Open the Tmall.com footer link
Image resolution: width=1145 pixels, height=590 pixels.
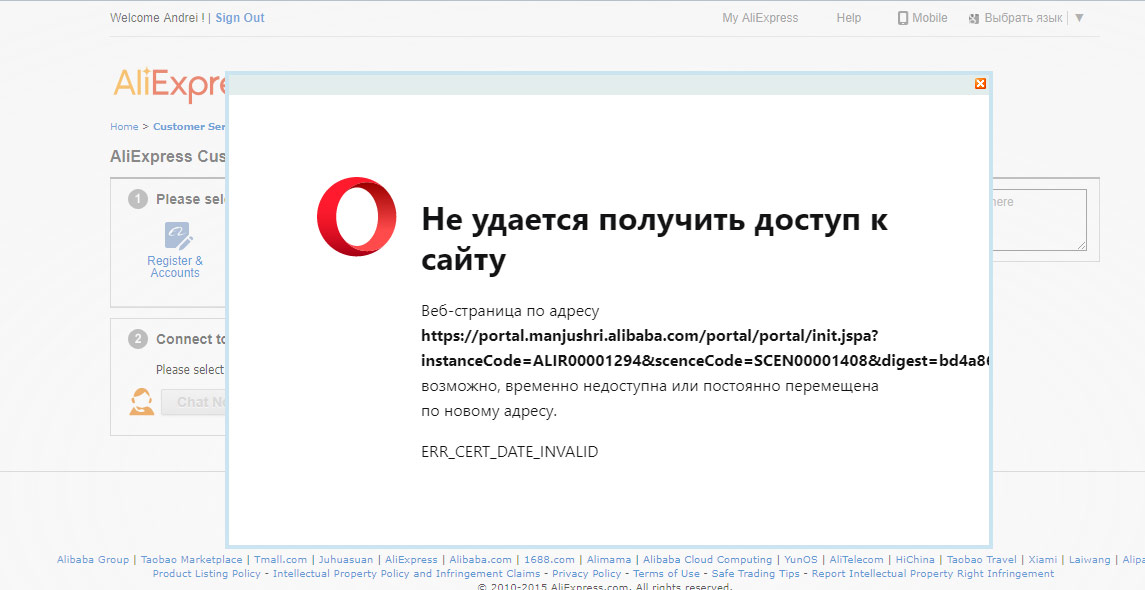point(280,559)
